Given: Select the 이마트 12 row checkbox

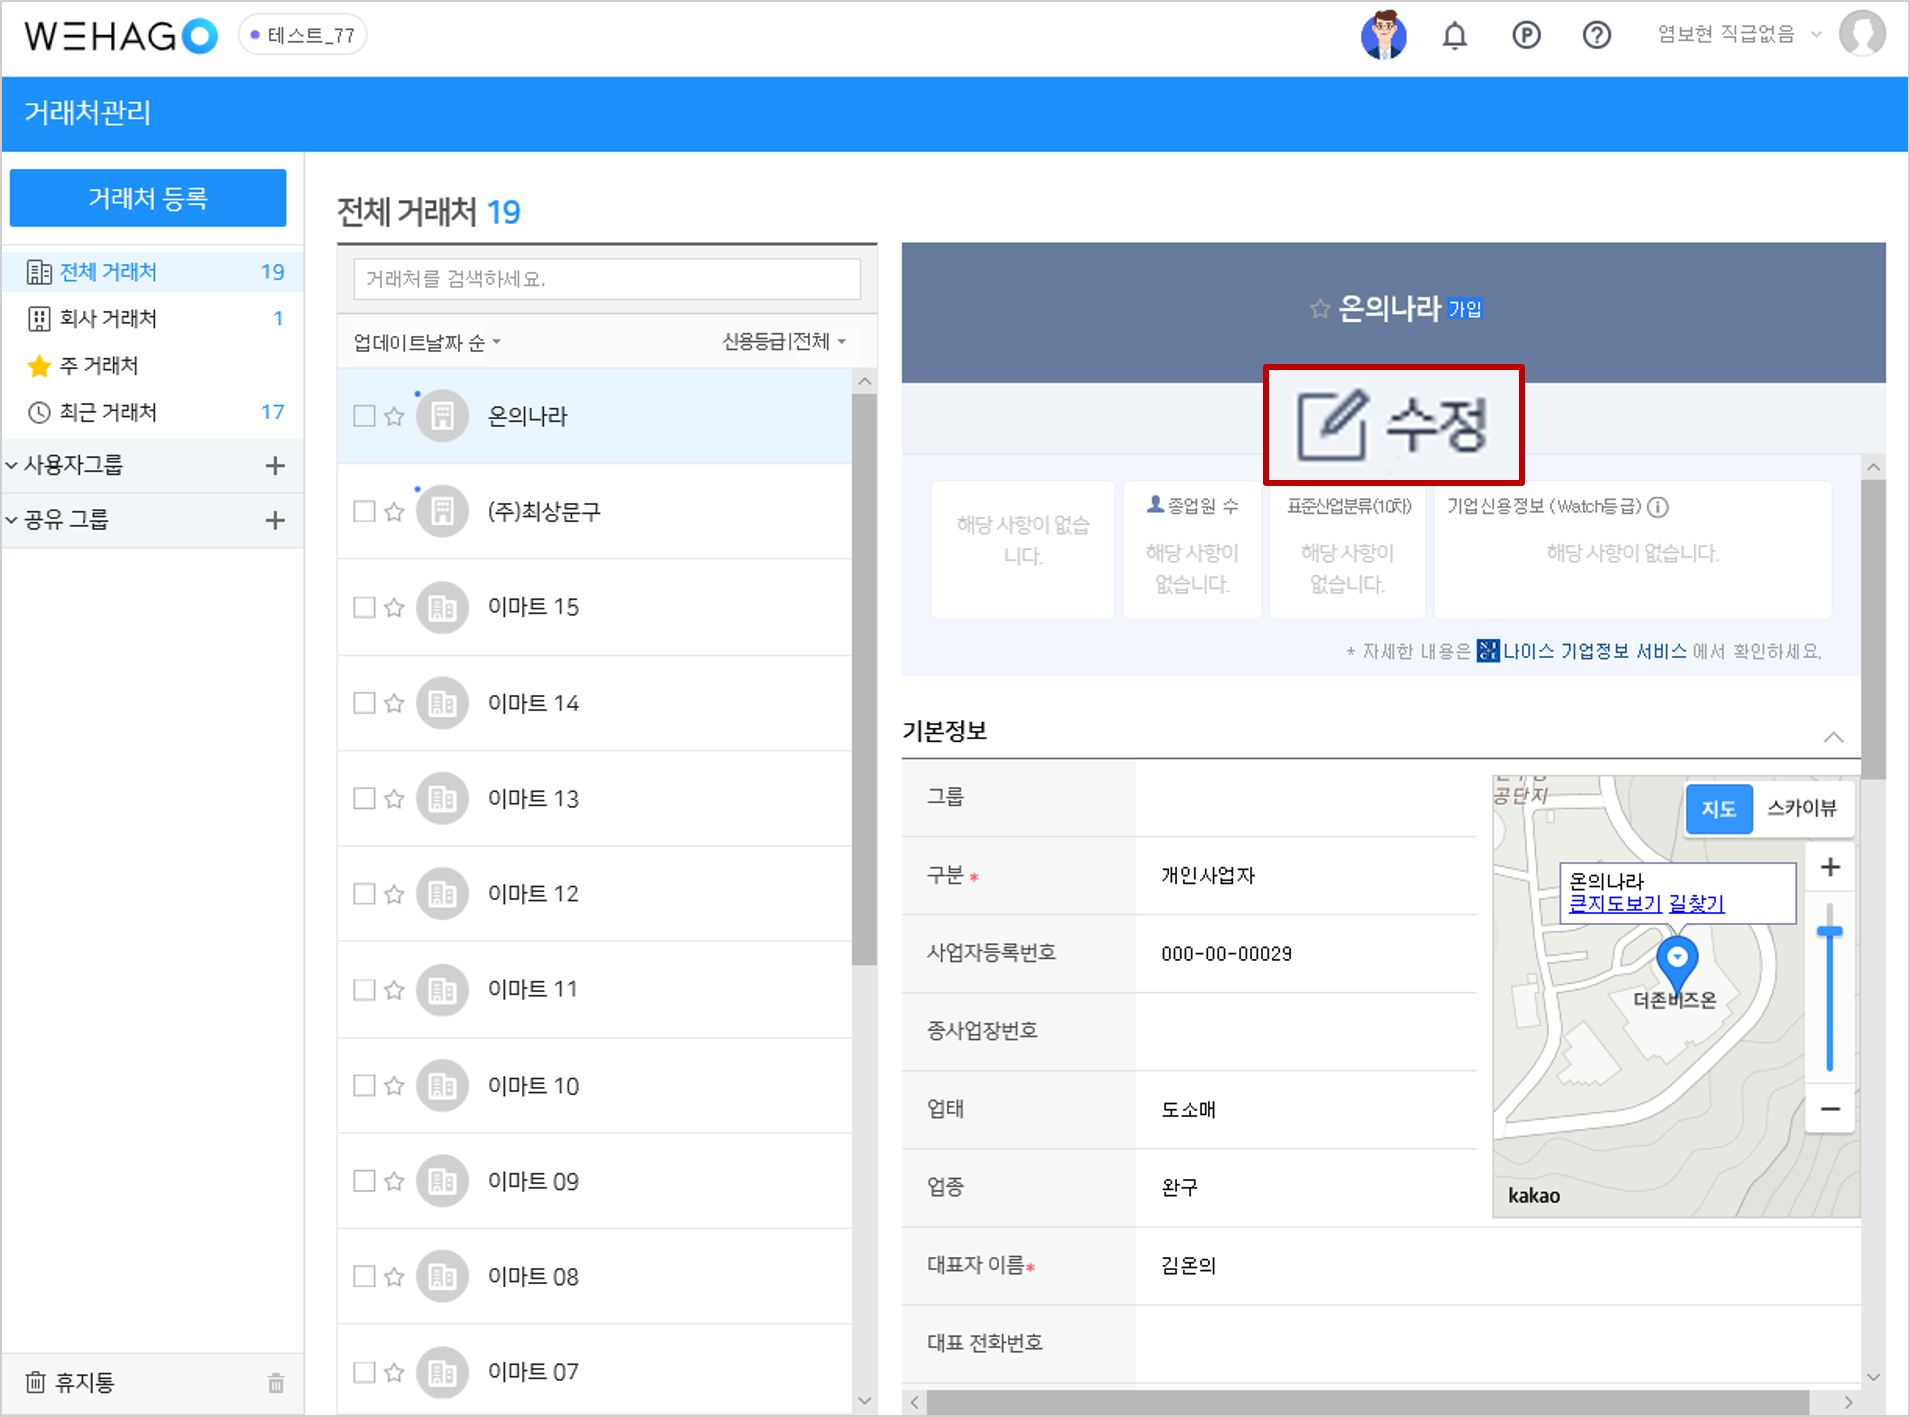Looking at the screenshot, I should [x=364, y=894].
